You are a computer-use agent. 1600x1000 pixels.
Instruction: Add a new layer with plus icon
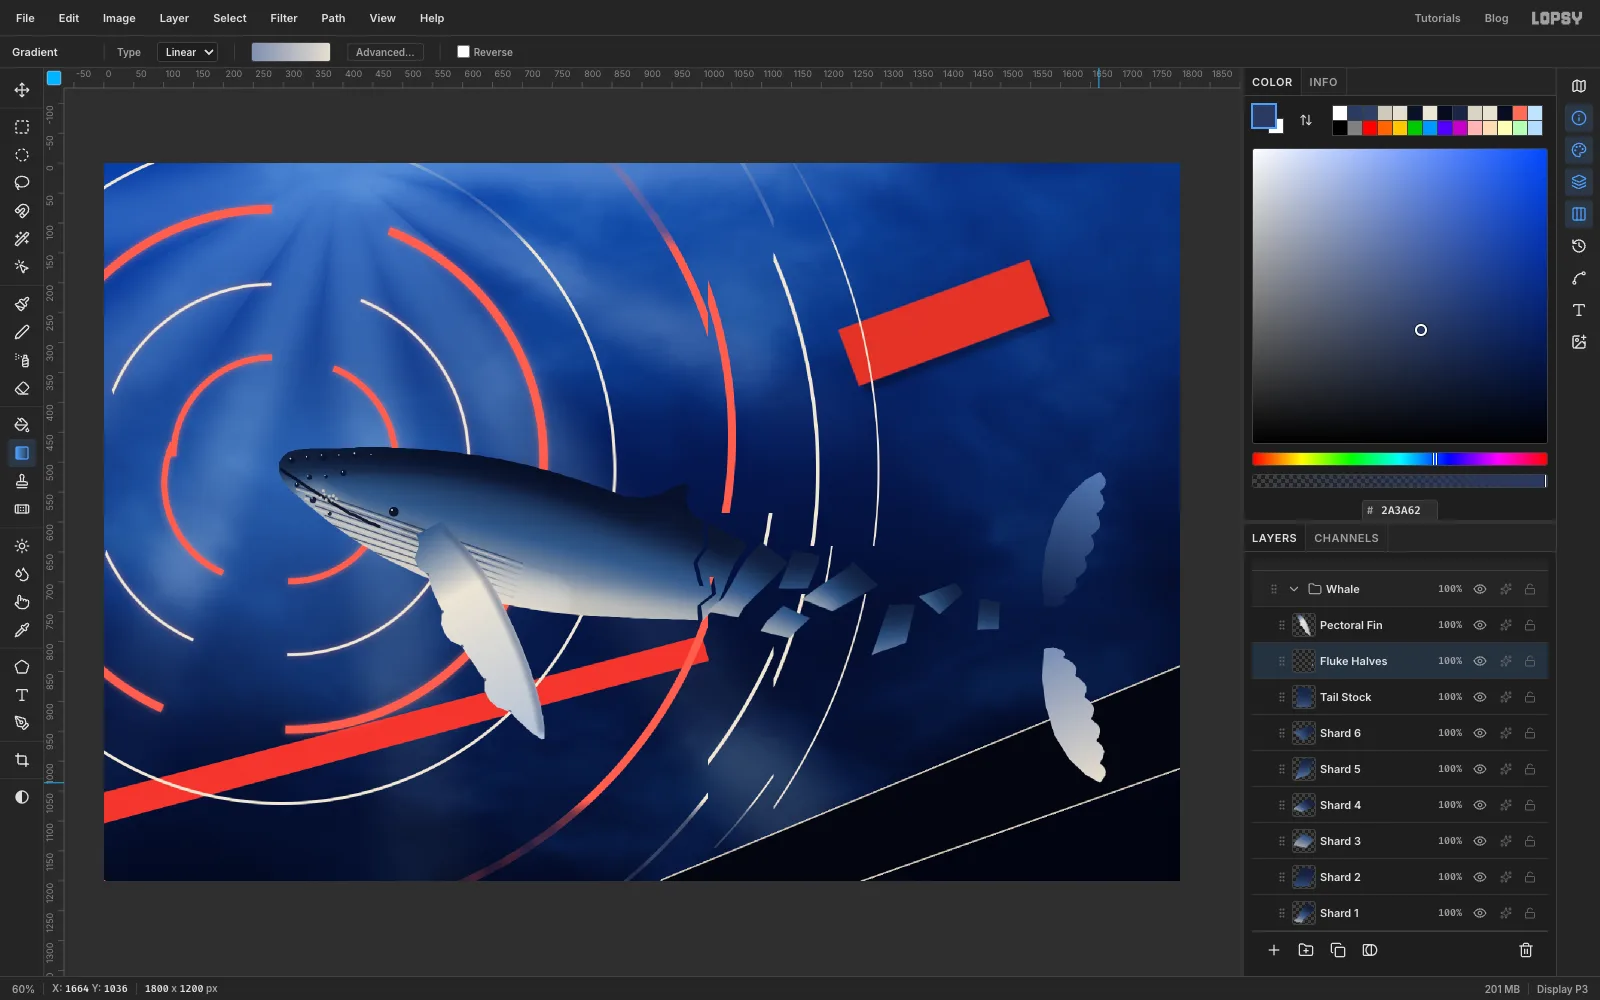[1274, 950]
